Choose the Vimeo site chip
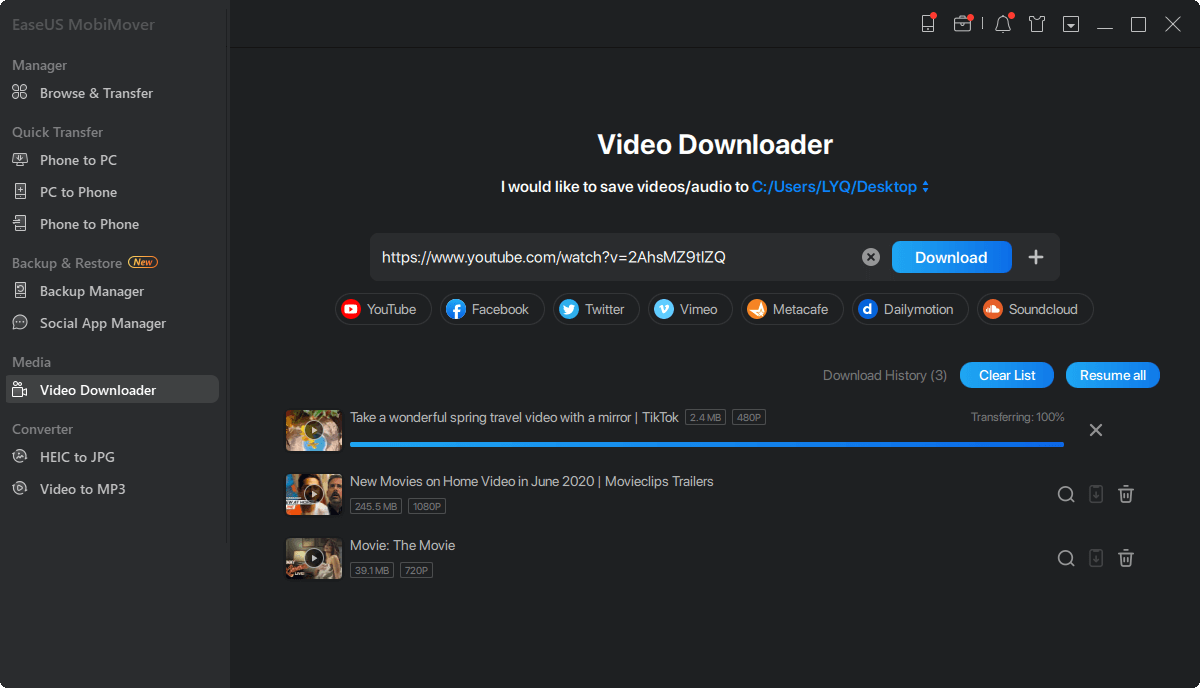Screen dimensions: 1200x688 coord(690,309)
